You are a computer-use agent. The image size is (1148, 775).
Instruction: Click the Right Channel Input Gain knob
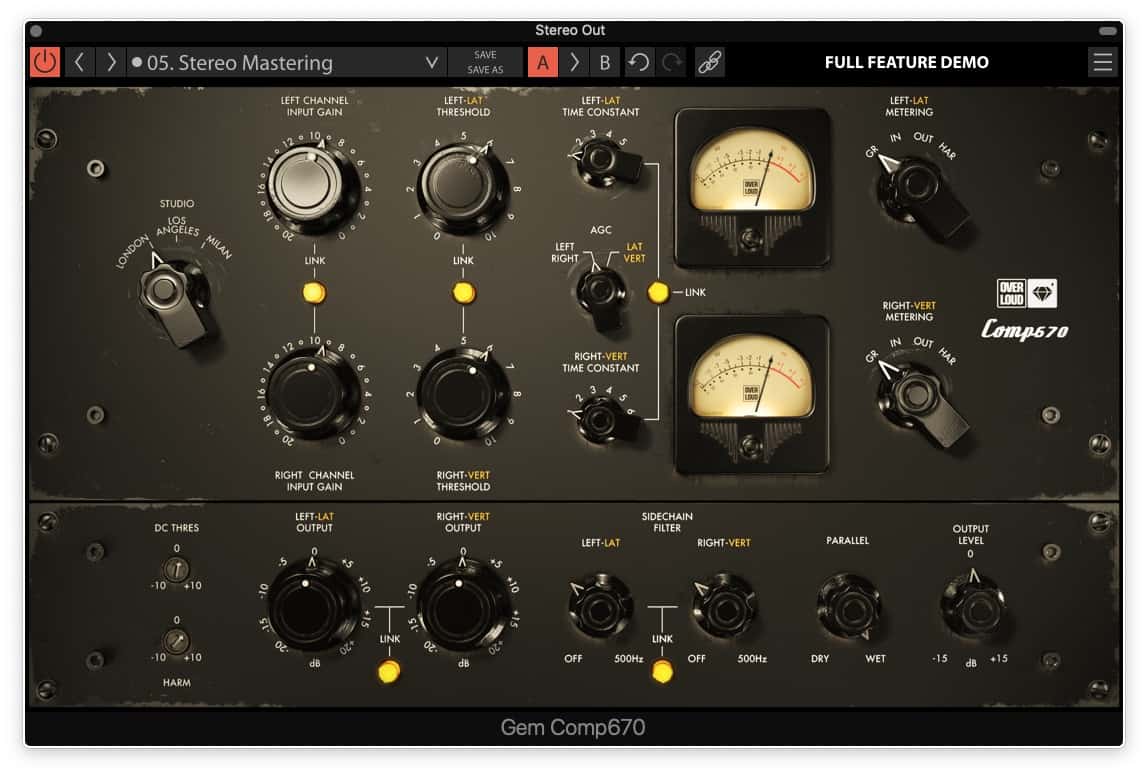(x=313, y=394)
